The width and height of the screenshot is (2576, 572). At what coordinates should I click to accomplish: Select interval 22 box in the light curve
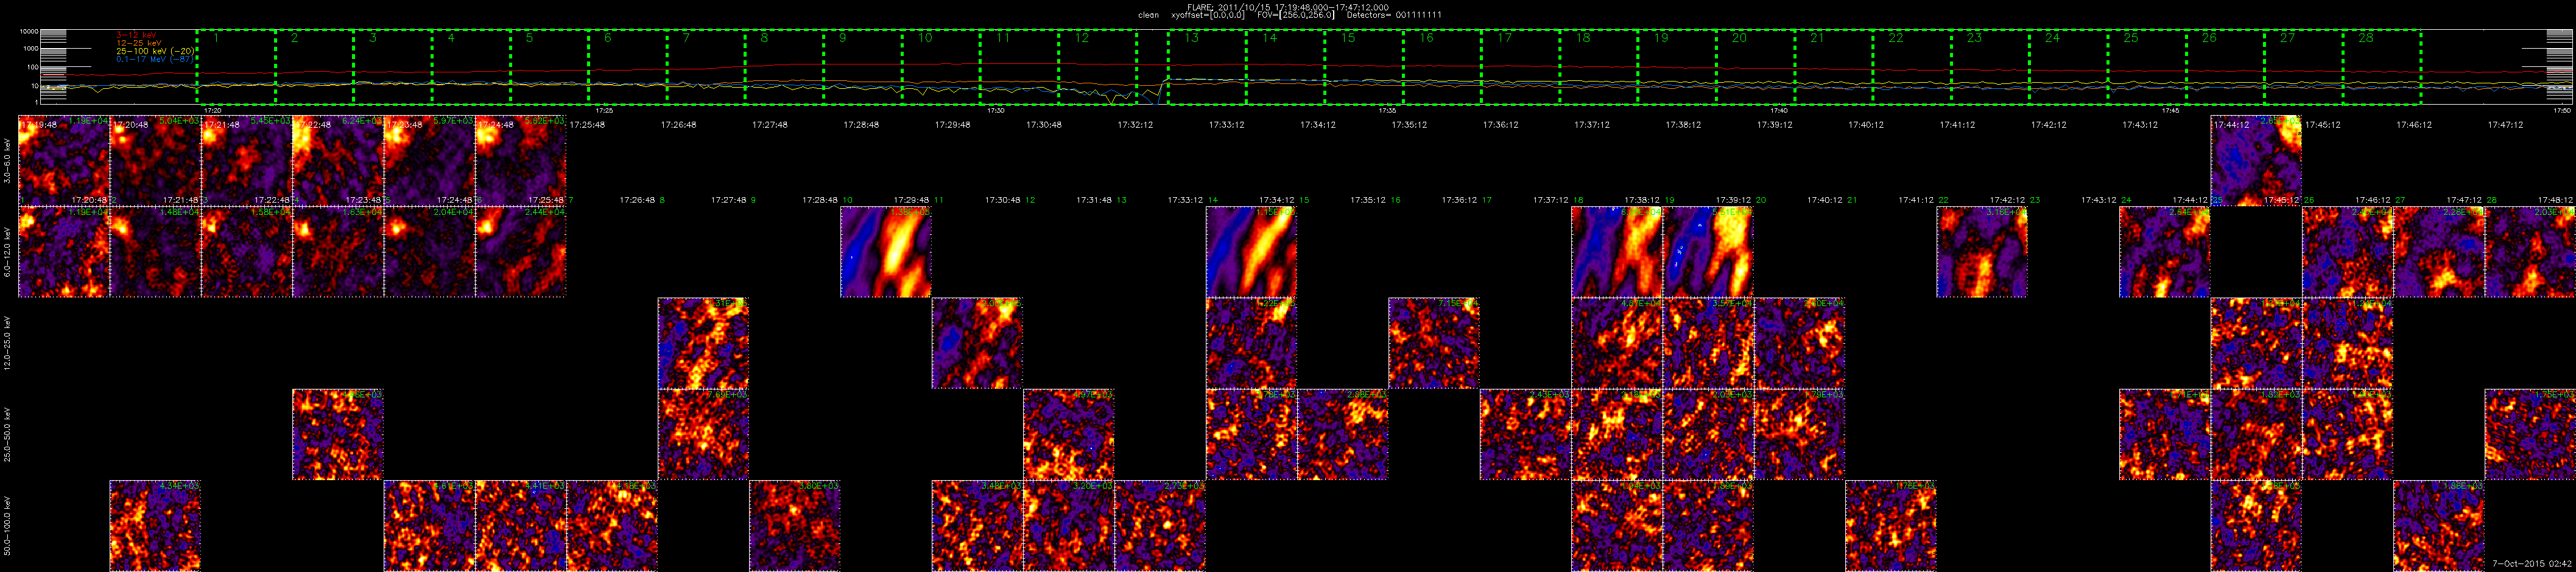1911,67
